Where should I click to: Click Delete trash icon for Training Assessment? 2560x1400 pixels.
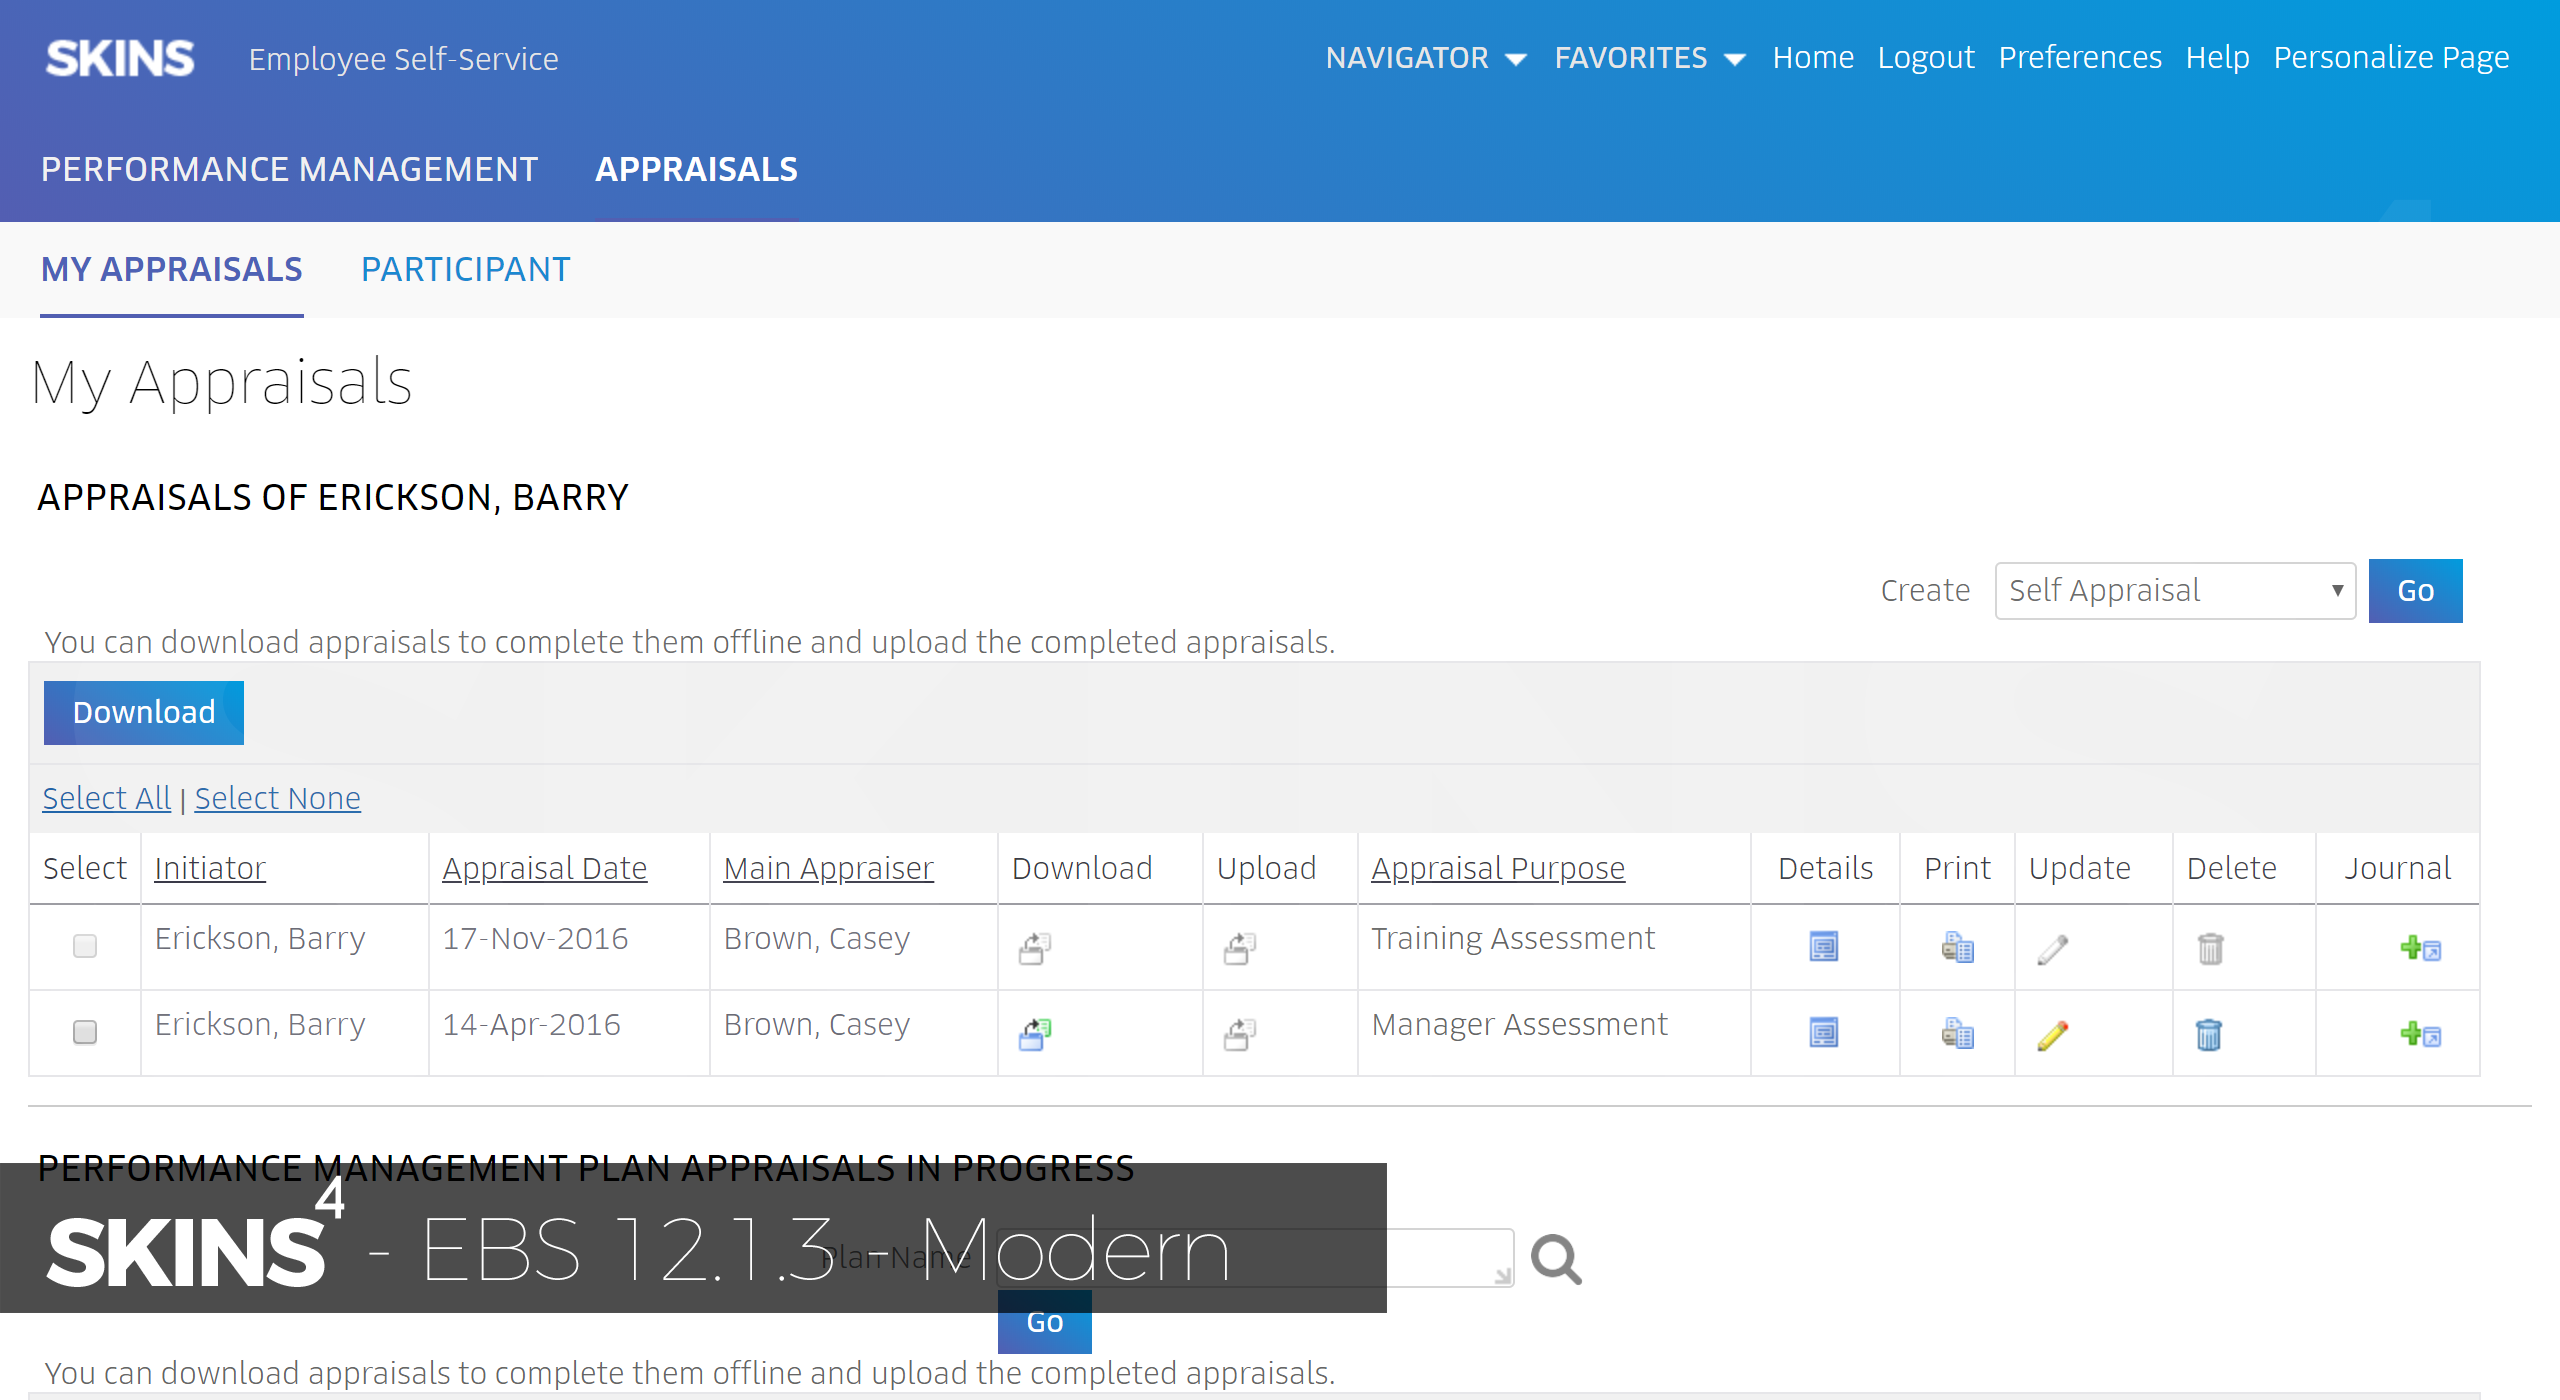click(2210, 948)
